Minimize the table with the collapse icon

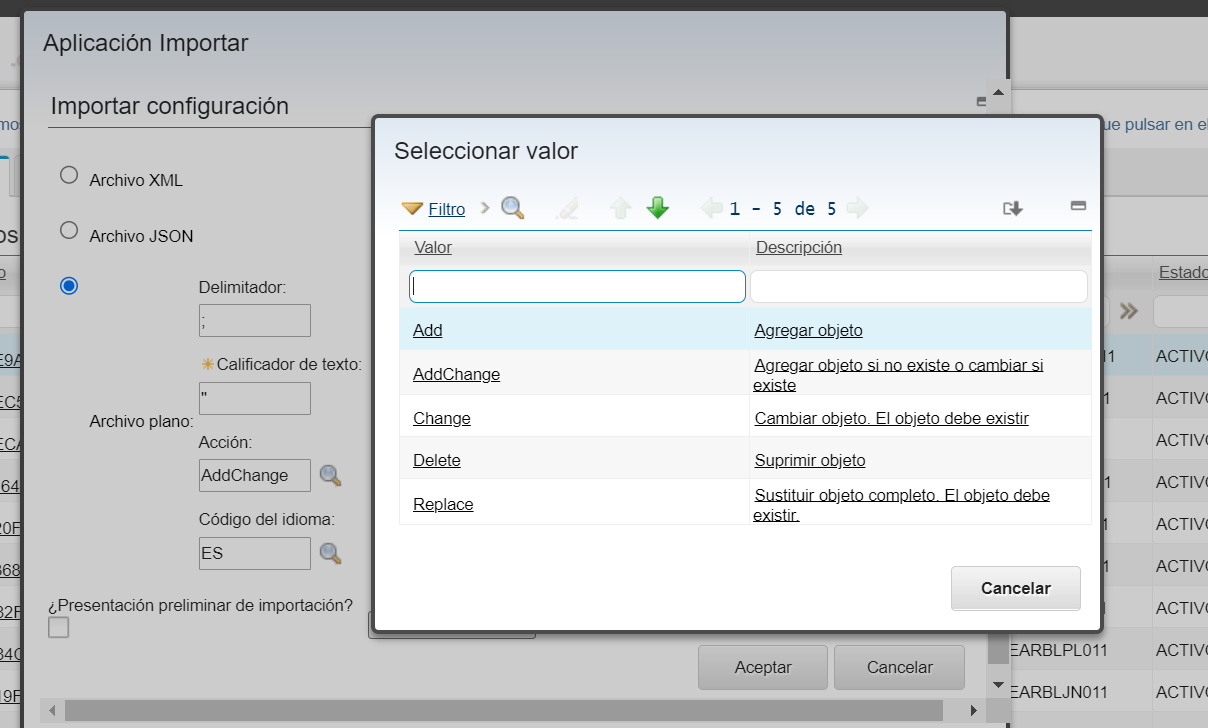[1078, 206]
